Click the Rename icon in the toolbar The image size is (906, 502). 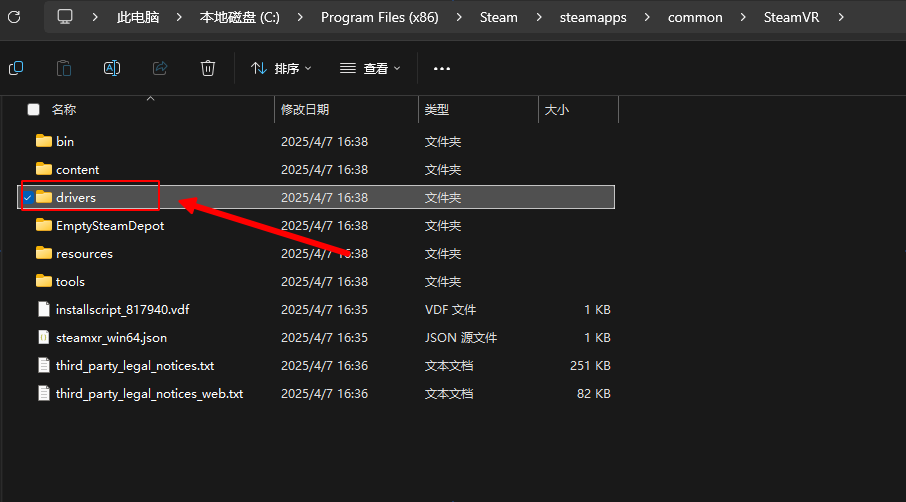112,68
